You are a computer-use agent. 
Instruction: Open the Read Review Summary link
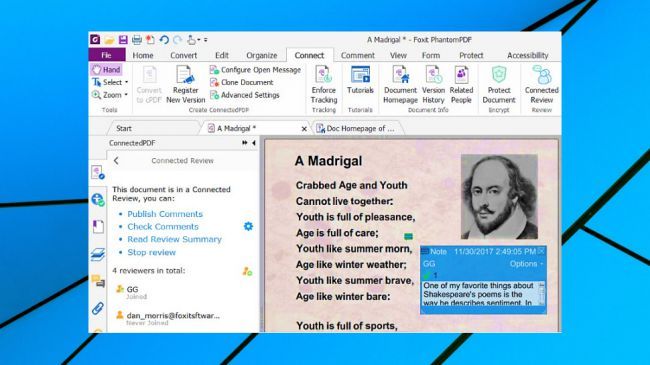point(175,239)
